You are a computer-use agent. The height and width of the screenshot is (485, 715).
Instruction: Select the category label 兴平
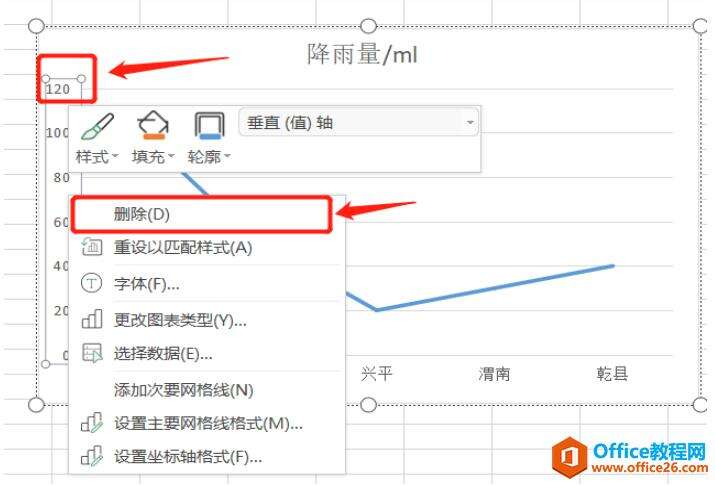(x=376, y=374)
